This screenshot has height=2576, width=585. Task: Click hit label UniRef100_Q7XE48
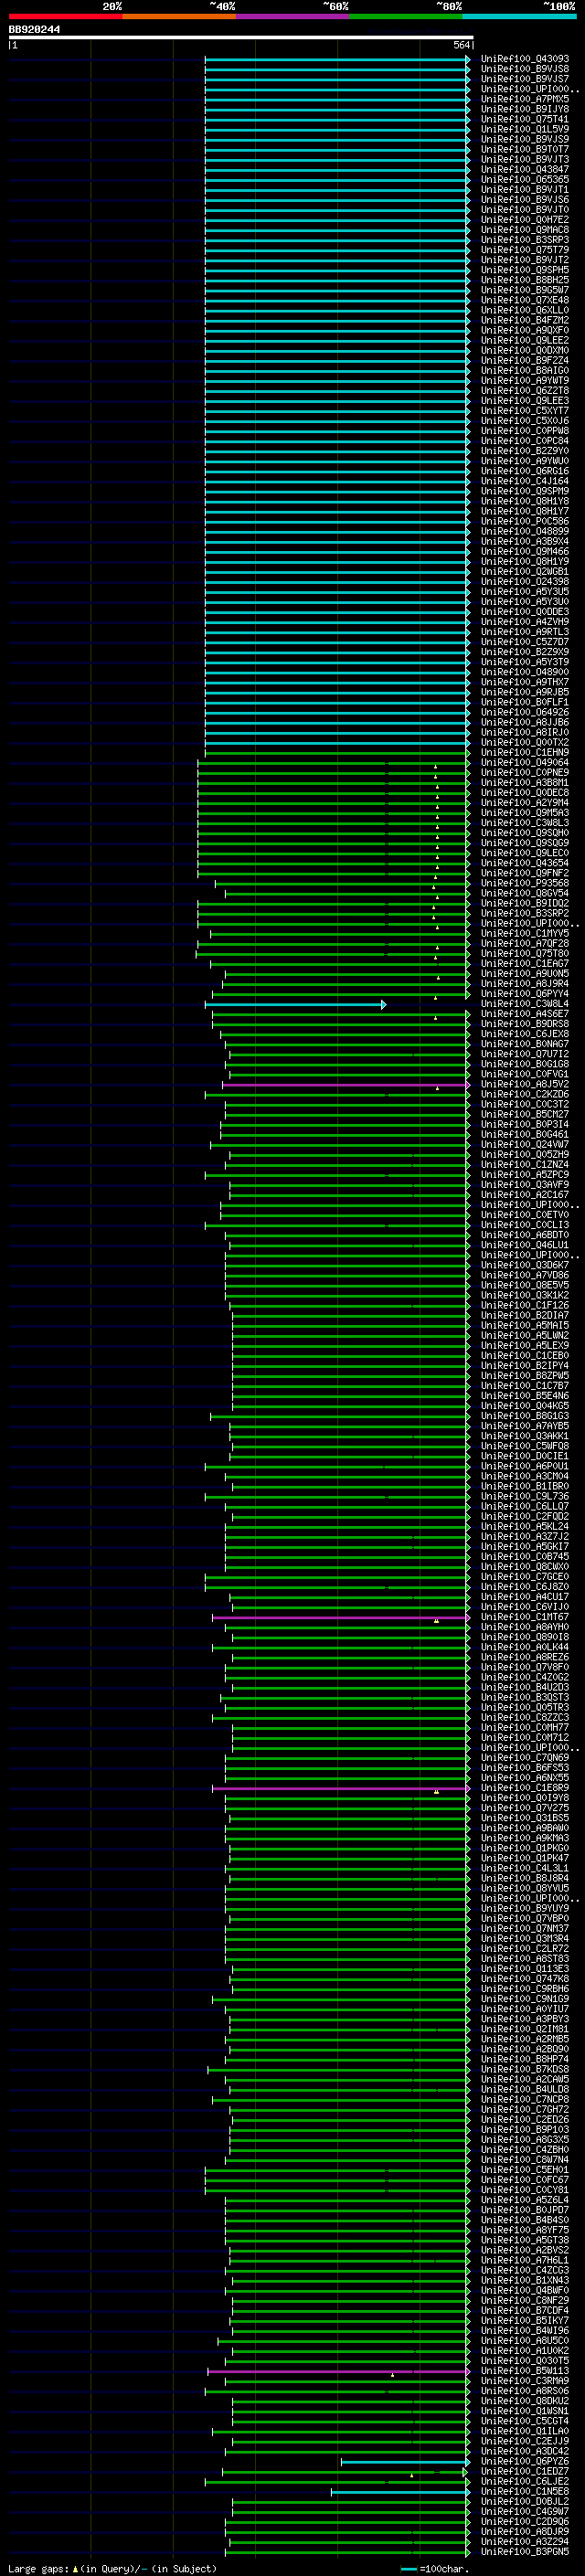525,300
